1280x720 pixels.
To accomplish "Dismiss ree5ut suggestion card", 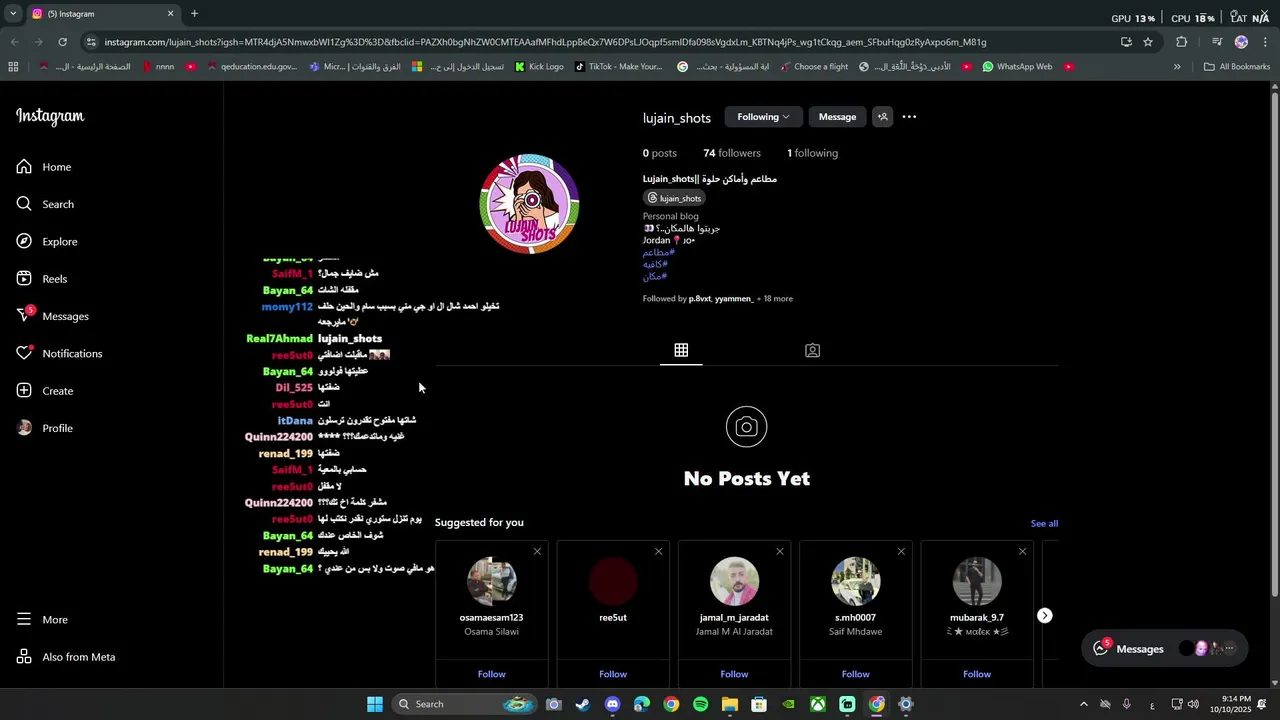I will point(658,552).
